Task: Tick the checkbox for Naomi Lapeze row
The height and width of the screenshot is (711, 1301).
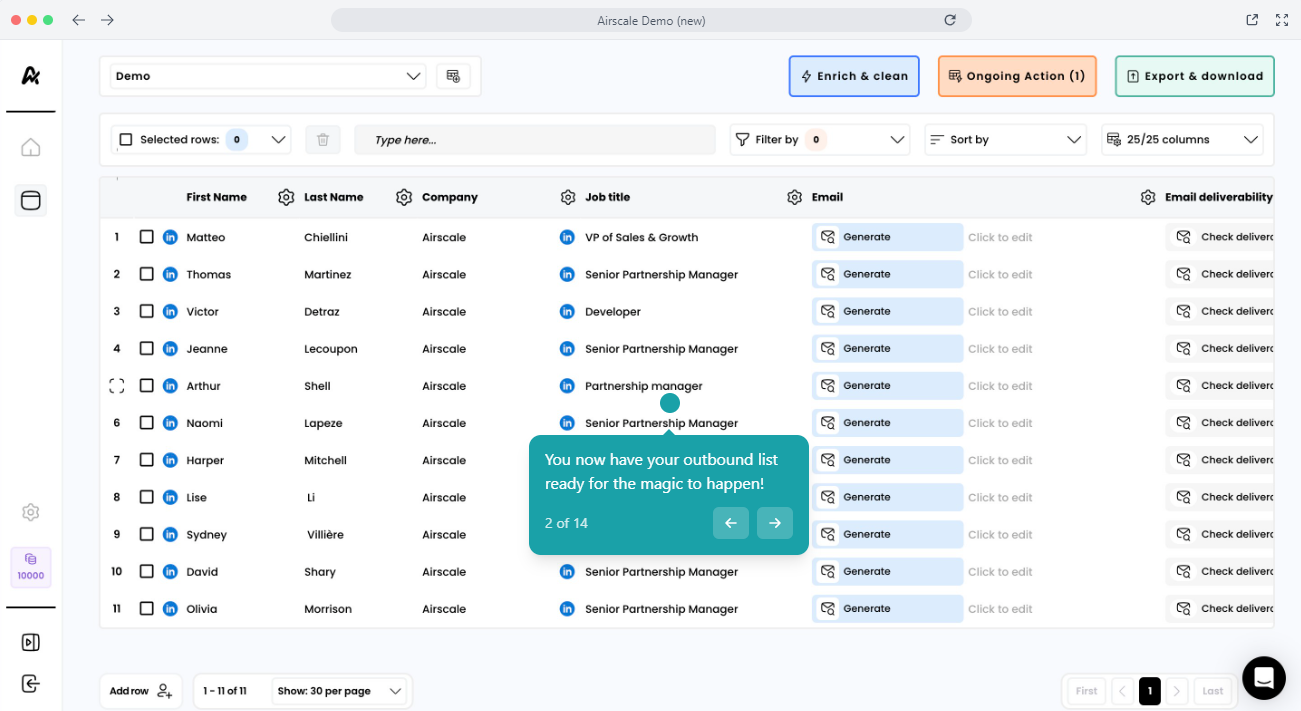Action: pyautogui.click(x=147, y=423)
